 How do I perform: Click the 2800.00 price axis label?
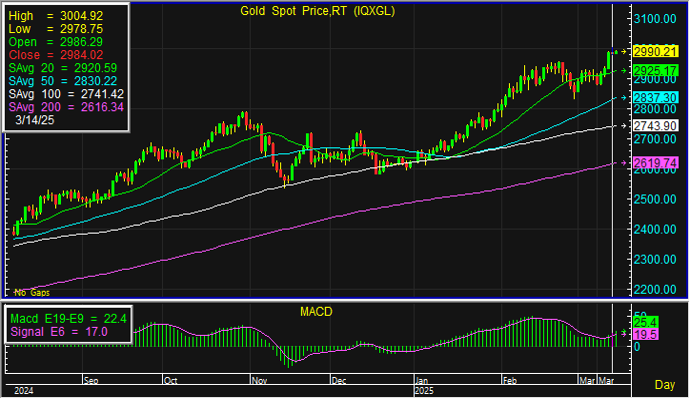pos(655,109)
